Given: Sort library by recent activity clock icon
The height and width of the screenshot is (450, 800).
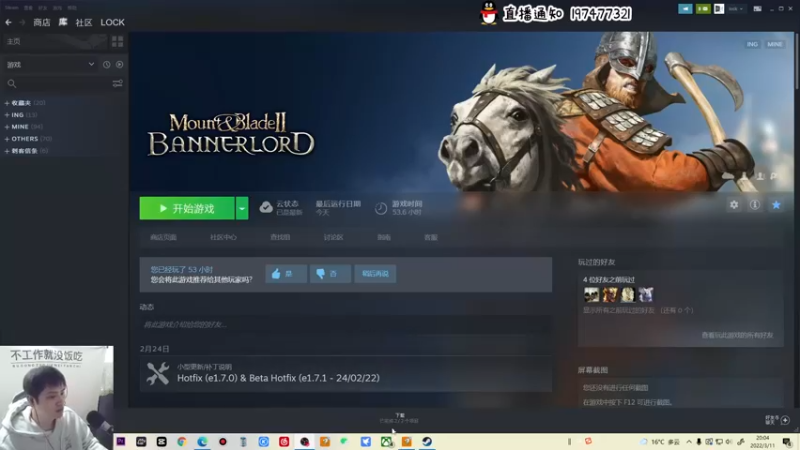Looking at the screenshot, I should pyautogui.click(x=106, y=65).
